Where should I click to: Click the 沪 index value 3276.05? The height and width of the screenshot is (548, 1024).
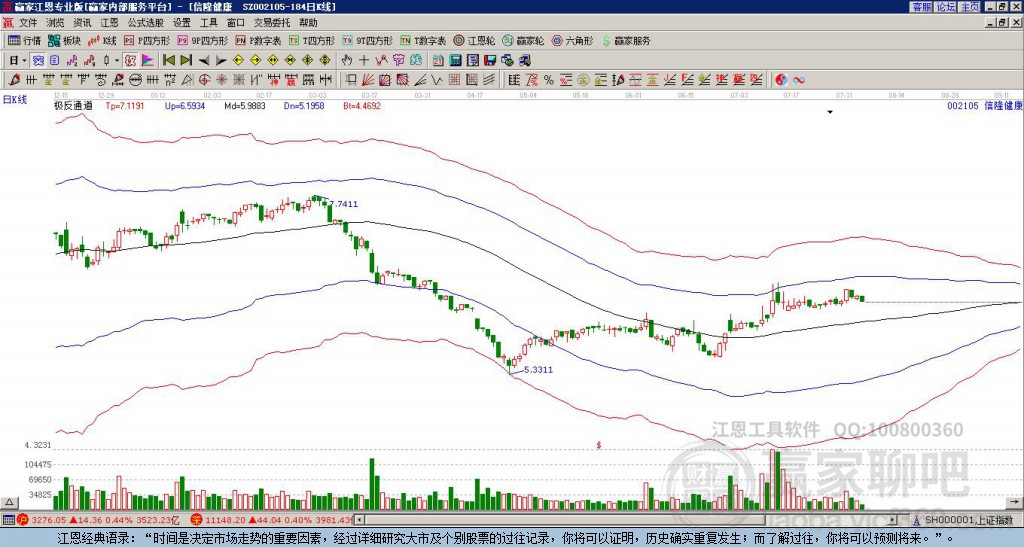coord(49,520)
